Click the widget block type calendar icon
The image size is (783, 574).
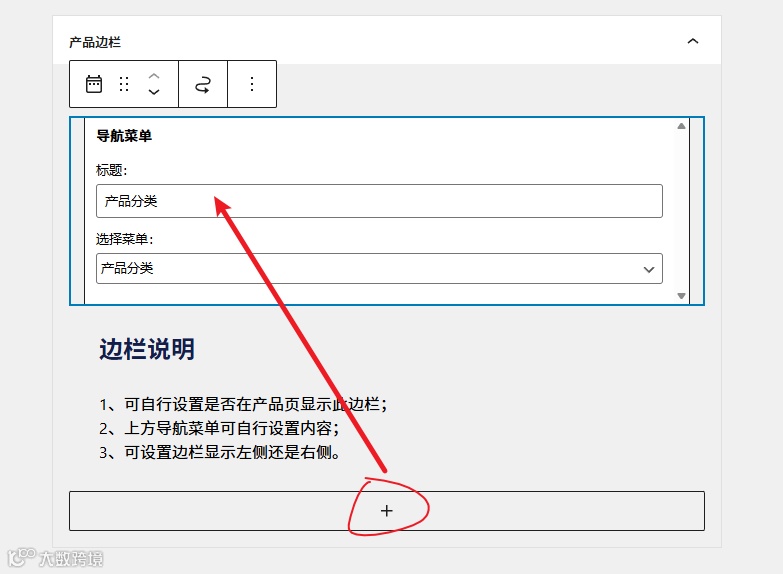click(94, 84)
